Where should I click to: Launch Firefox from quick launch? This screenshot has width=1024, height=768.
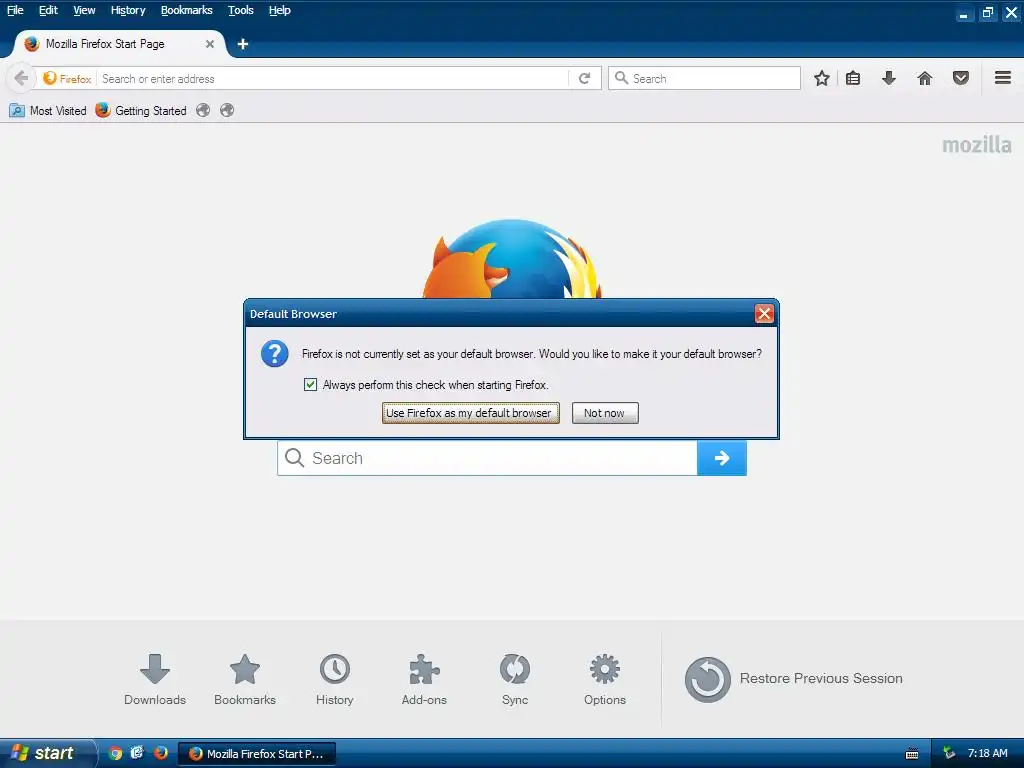(160, 753)
